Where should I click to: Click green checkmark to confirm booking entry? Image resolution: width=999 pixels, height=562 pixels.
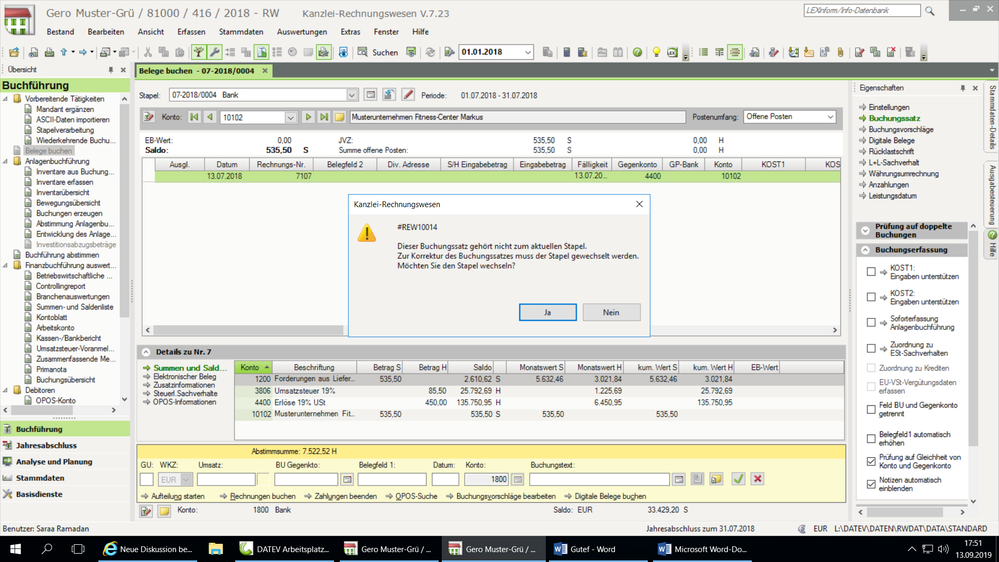pyautogui.click(x=738, y=480)
